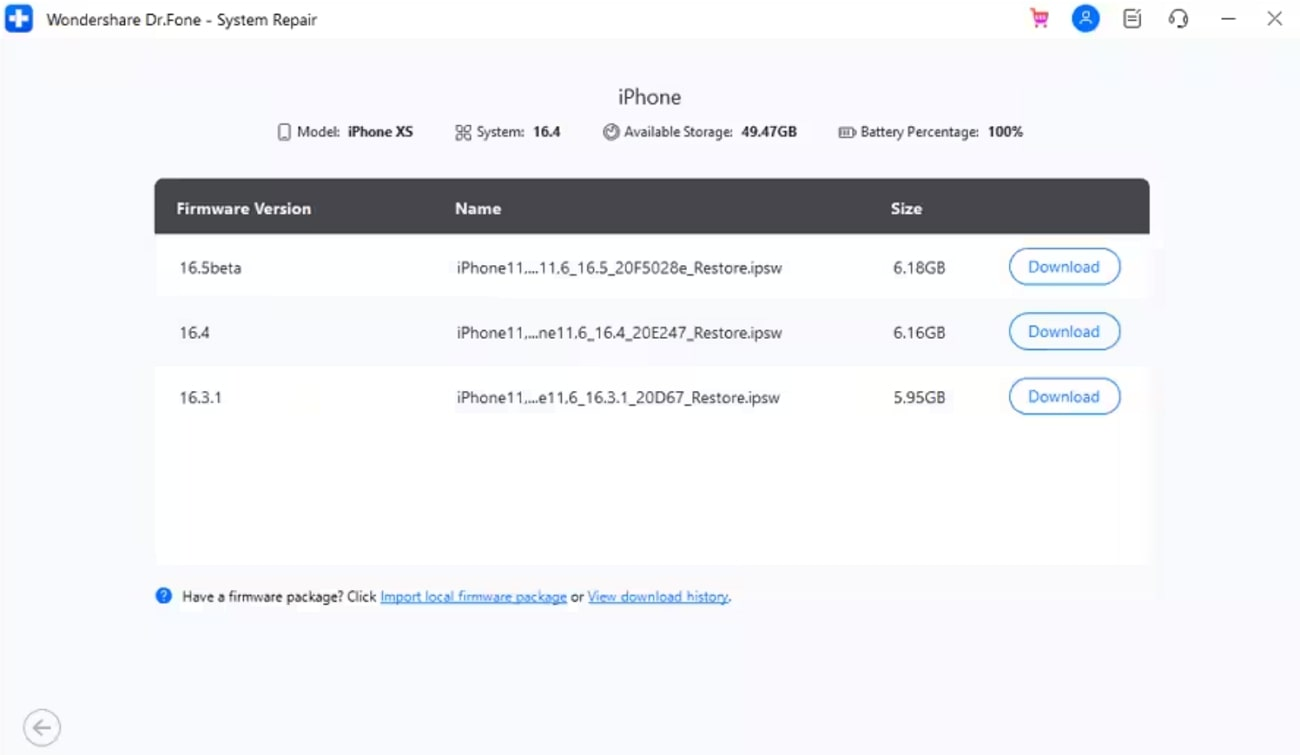Download the 16.4 firmware
This screenshot has width=1300, height=755.
[1063, 332]
